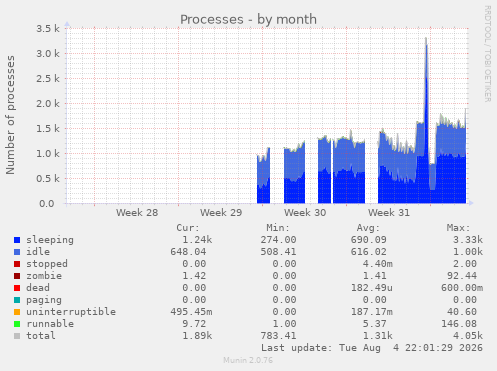Viewport: 497px width, 371px height.
Task: Click the uninterruptible legend color swatch
Action: click(17, 312)
